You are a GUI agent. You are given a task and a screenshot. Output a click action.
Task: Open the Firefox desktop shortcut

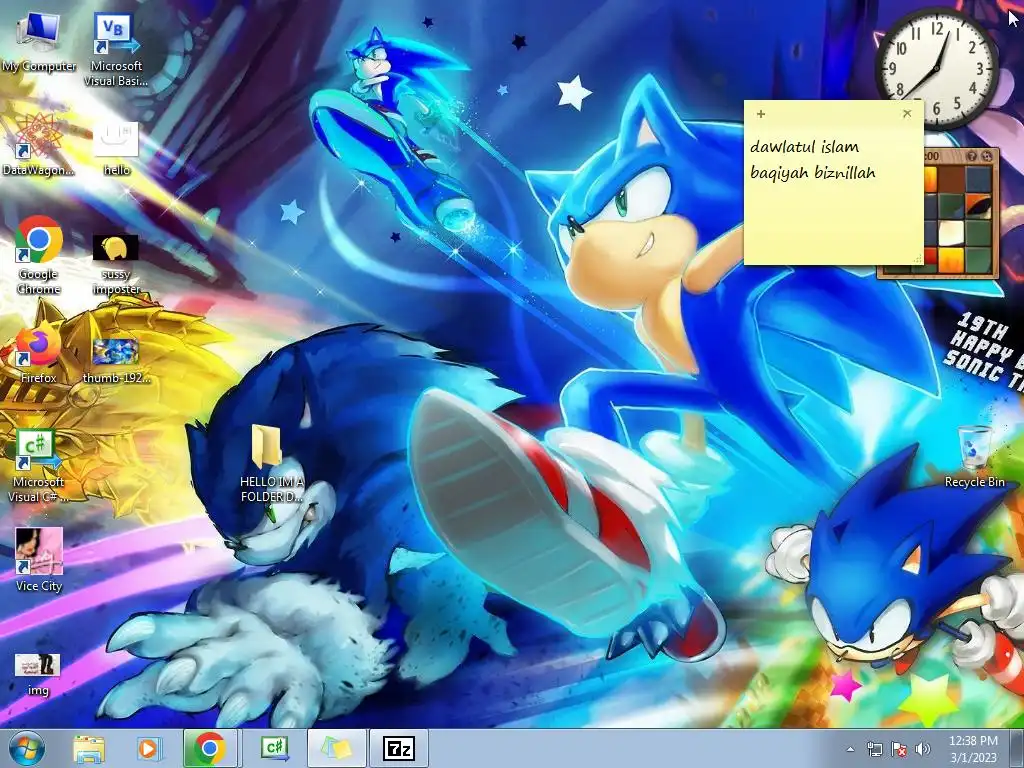pyautogui.click(x=38, y=353)
